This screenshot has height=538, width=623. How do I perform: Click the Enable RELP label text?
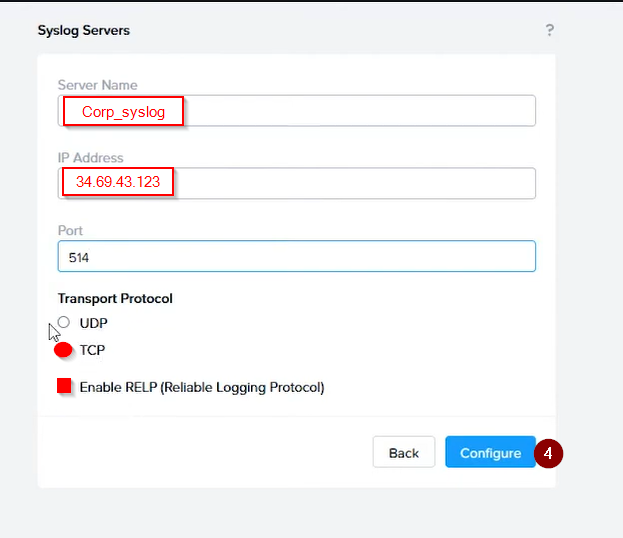(x=202, y=387)
